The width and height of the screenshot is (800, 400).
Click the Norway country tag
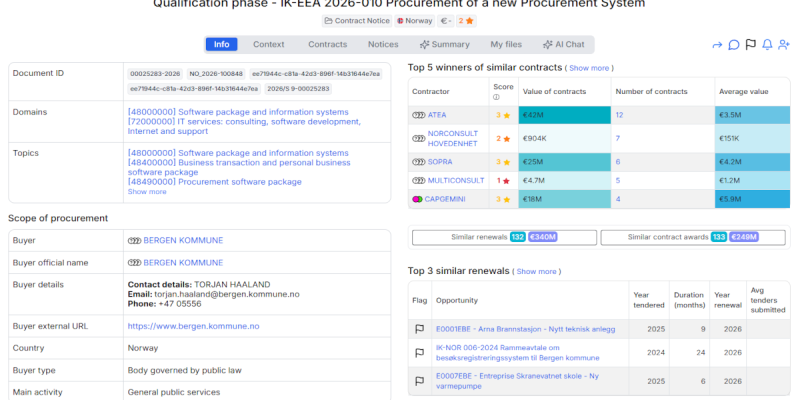pos(415,21)
